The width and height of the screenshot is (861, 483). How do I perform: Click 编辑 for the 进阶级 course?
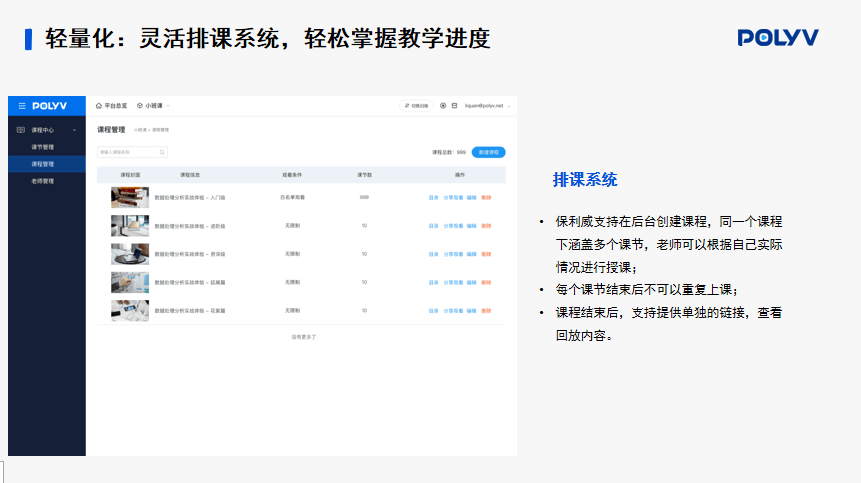(472, 226)
